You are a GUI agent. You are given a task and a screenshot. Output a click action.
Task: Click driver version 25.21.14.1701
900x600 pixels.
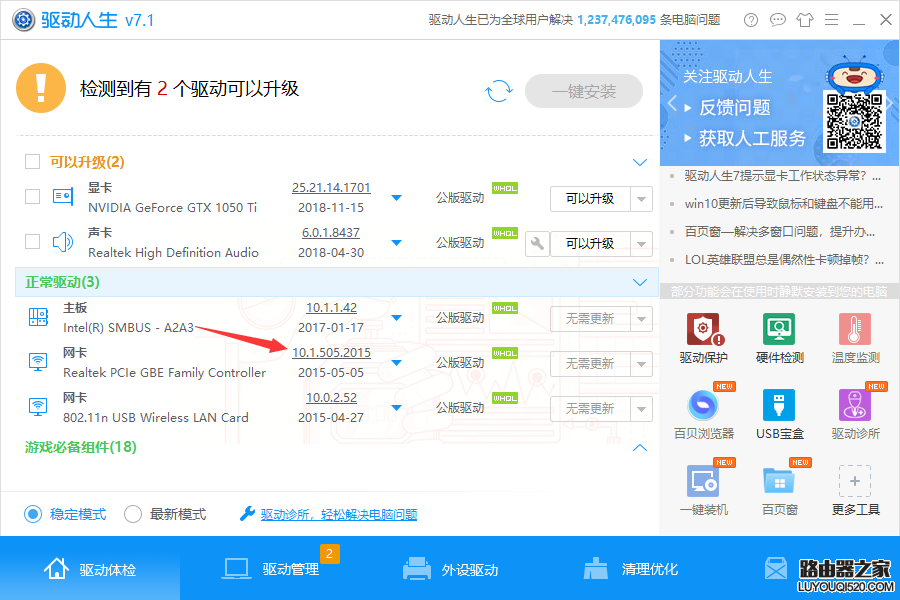pos(331,188)
